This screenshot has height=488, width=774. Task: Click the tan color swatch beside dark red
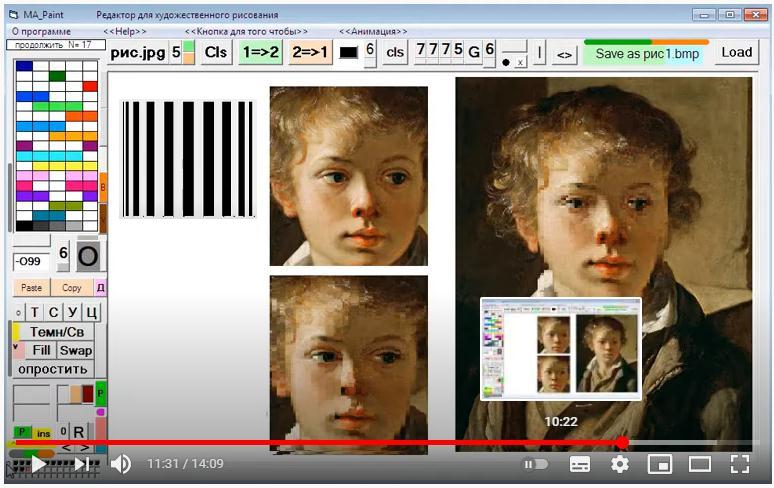(76, 394)
